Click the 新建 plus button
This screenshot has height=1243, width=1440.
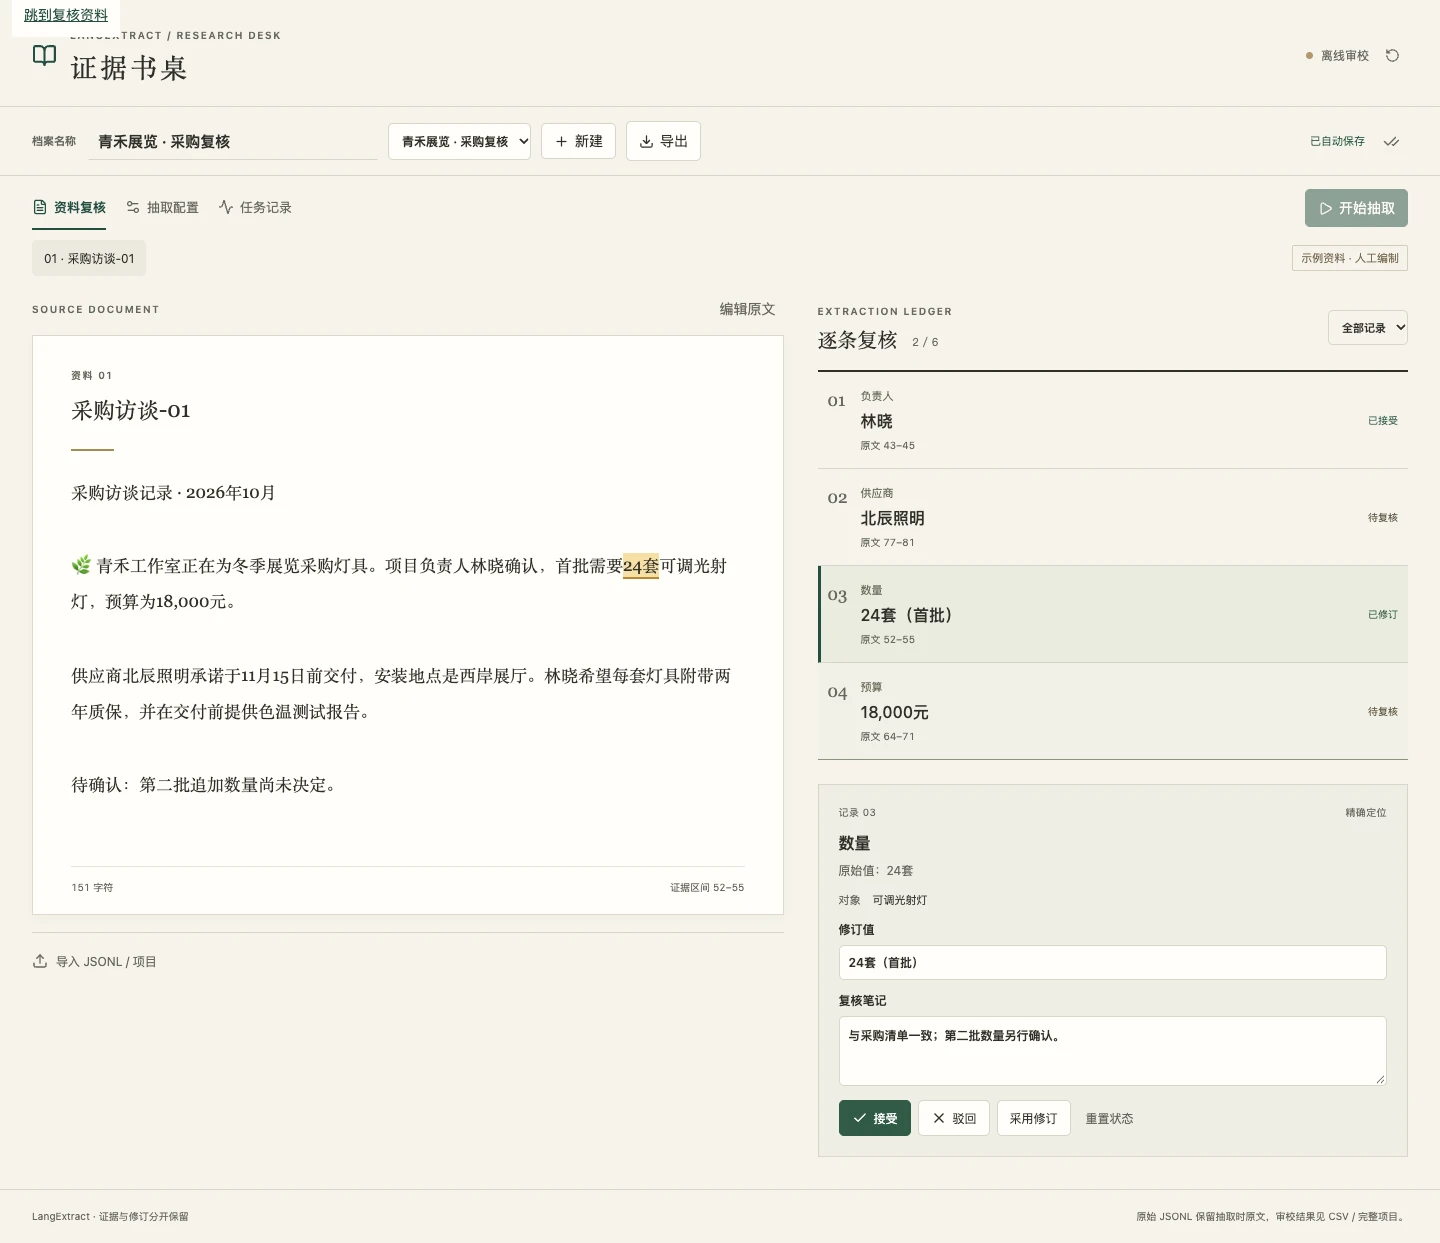578,141
